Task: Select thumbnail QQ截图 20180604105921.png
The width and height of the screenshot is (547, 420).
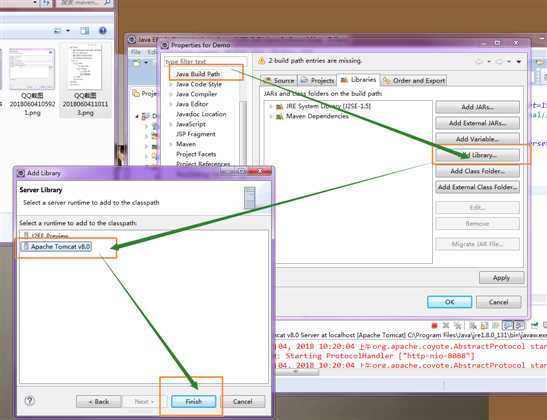Action: [32, 82]
